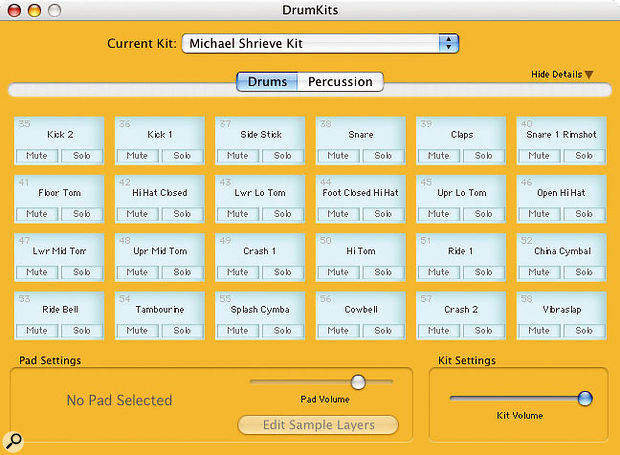Click the Kit Volume slider knob
This screenshot has height=455, width=620.
[x=585, y=398]
